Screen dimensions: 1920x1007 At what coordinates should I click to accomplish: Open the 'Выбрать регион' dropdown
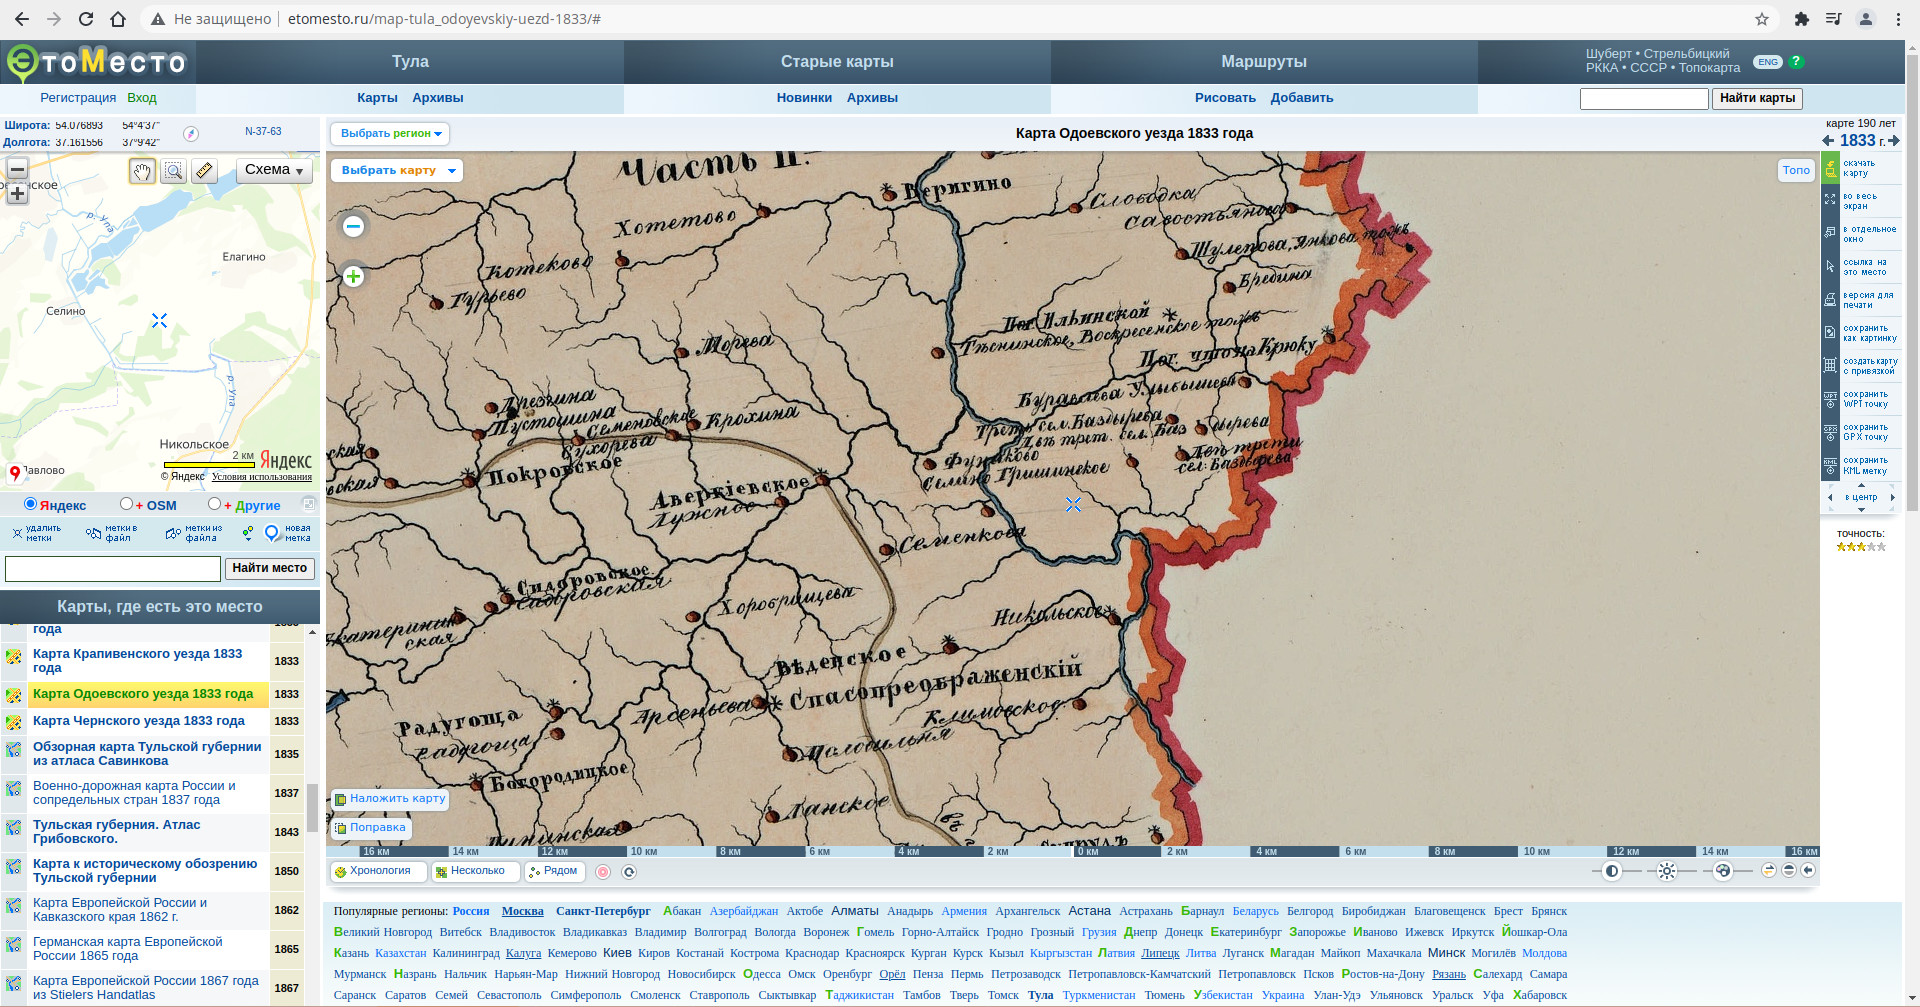tap(390, 133)
